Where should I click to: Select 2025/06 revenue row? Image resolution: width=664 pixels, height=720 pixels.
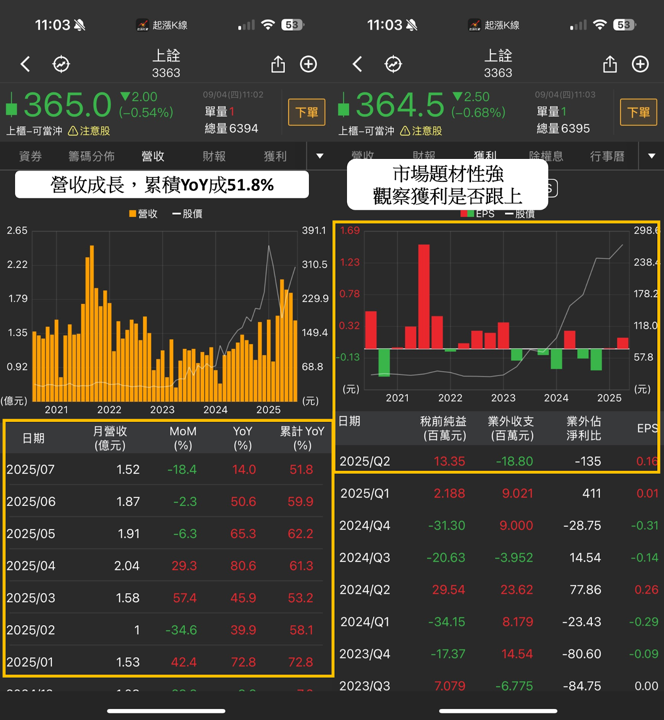click(166, 501)
